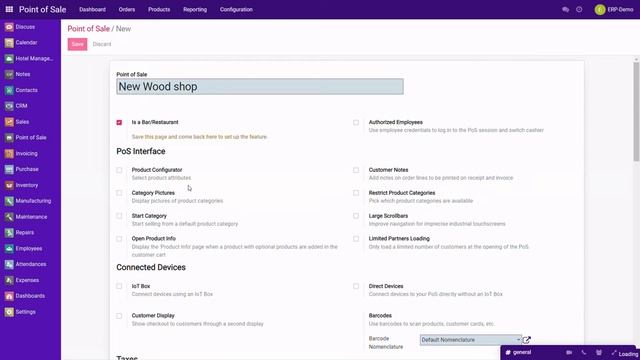Open Attendances app icon in sidebar

(9, 264)
